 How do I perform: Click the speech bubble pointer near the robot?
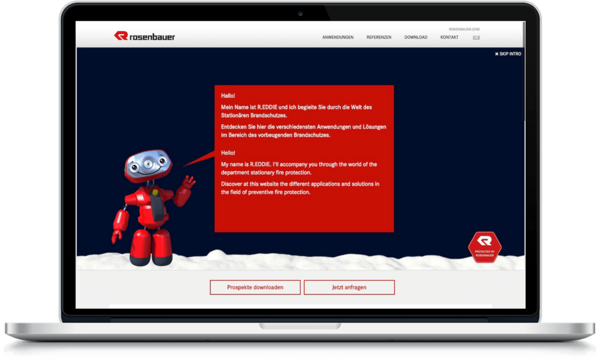tap(199, 159)
